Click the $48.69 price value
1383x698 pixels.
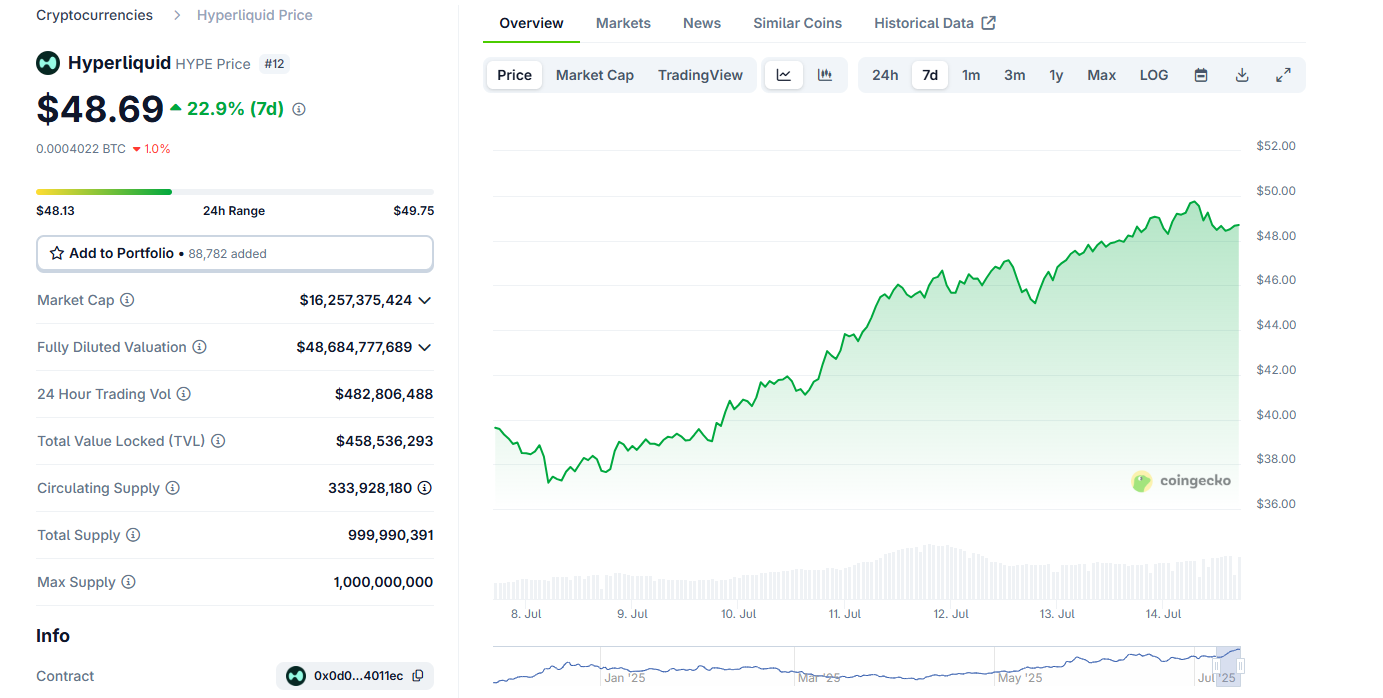[x=100, y=109]
